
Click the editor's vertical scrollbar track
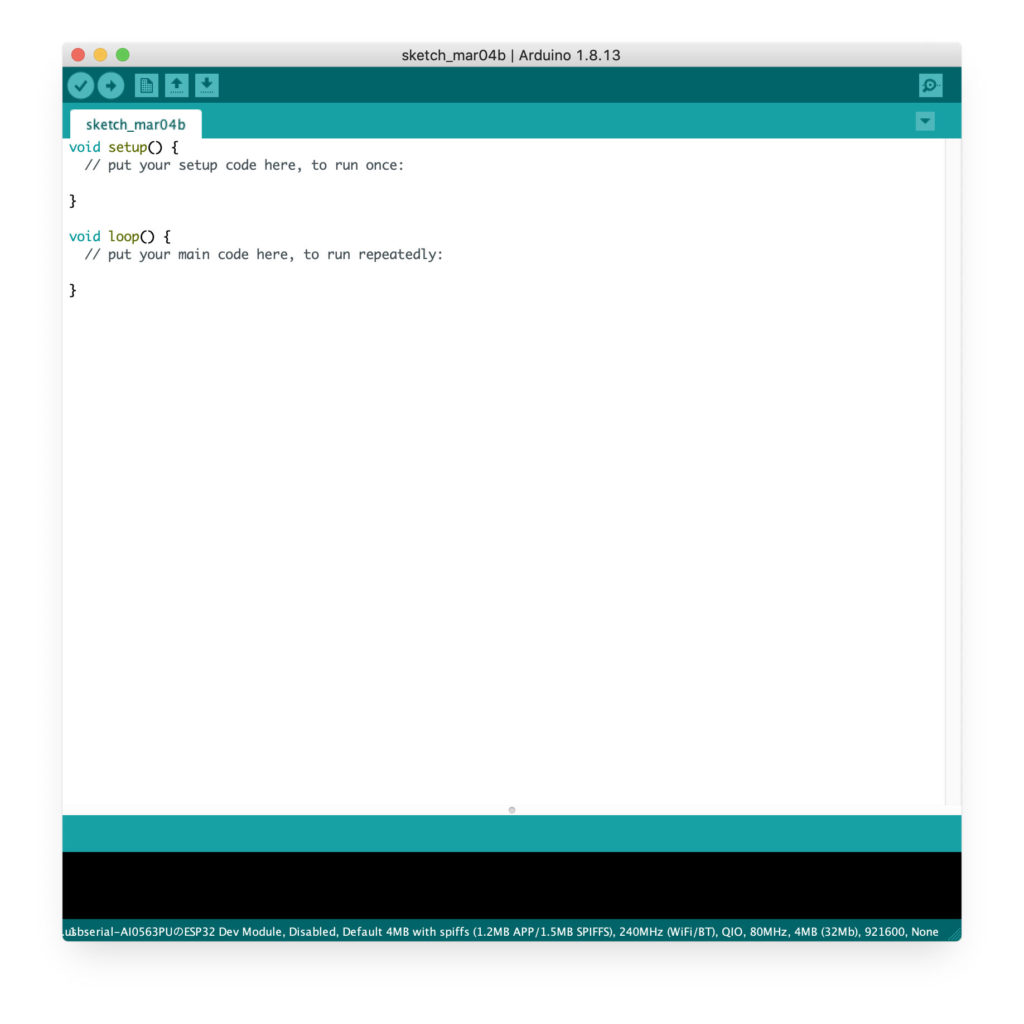click(x=952, y=470)
